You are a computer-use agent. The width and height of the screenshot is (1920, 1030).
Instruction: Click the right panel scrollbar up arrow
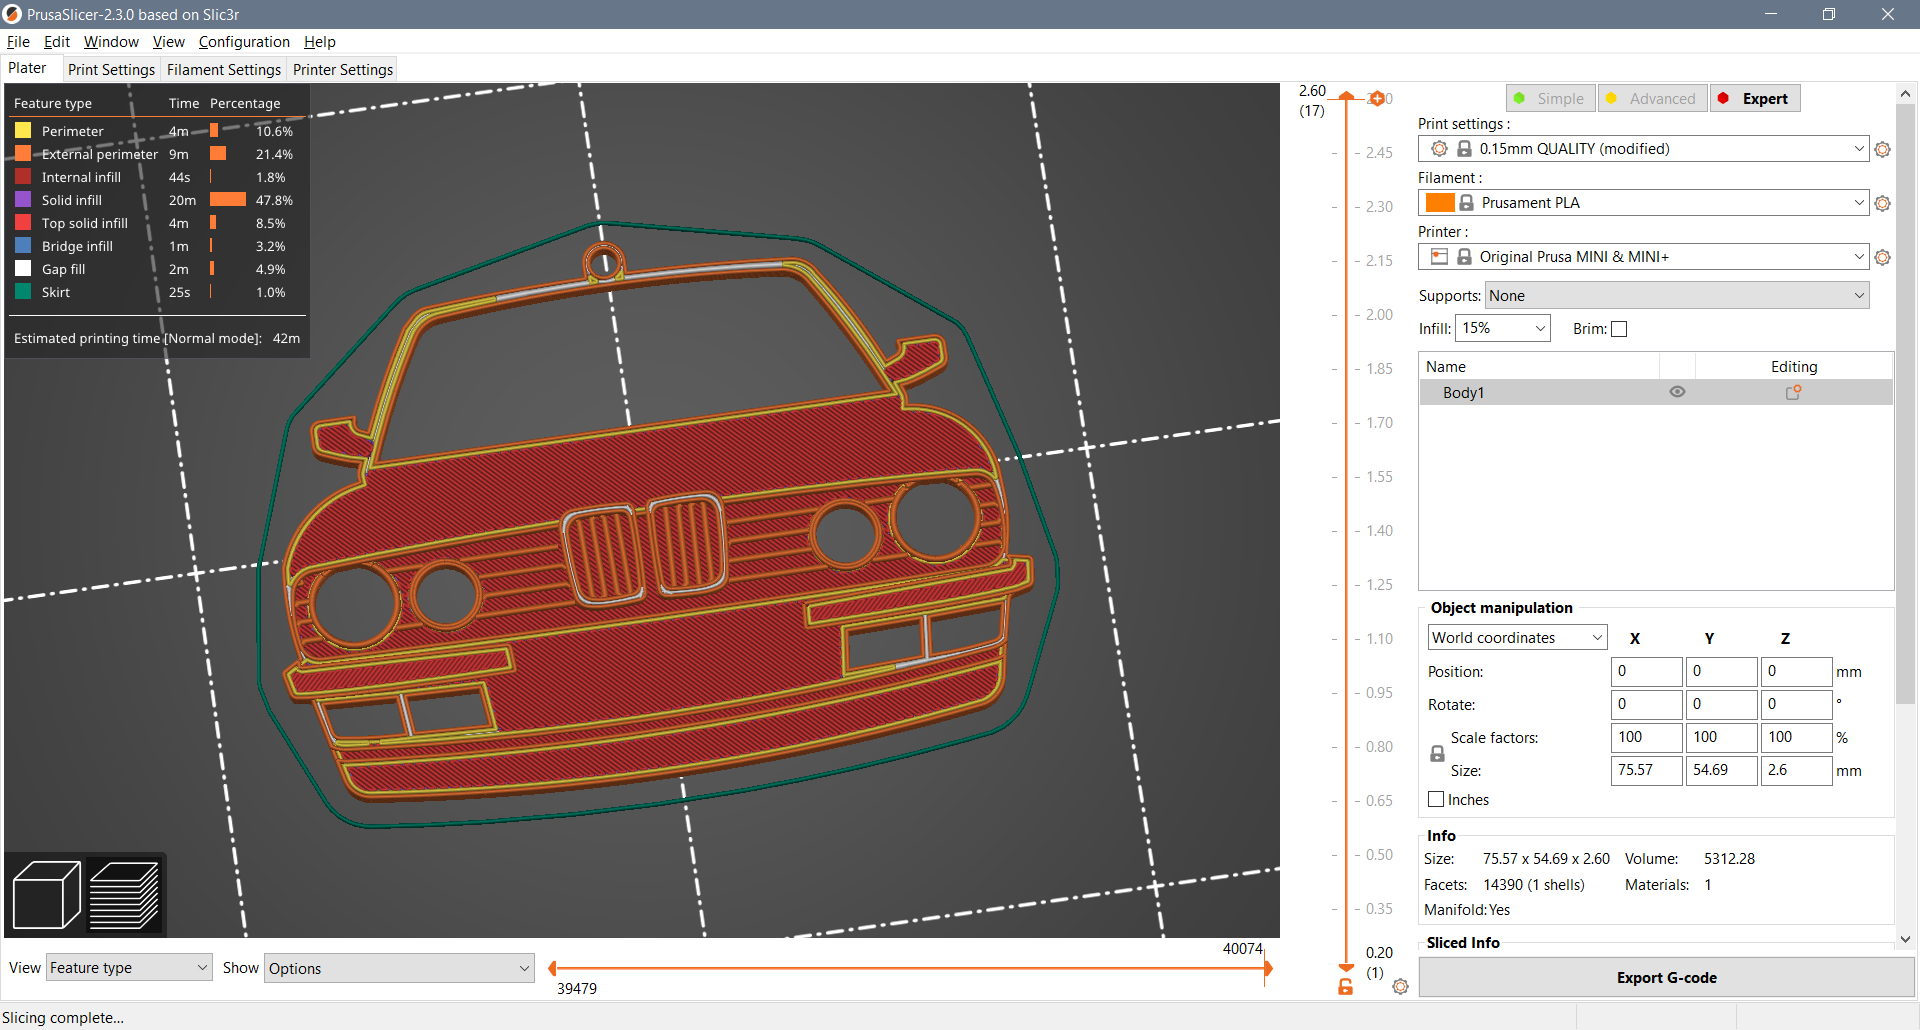click(x=1905, y=94)
